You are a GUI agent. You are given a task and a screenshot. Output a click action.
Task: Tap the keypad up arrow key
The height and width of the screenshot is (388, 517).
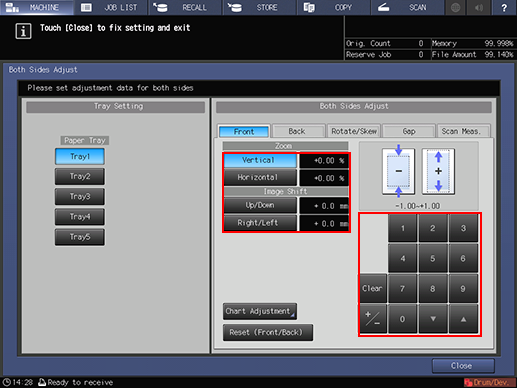463,319
